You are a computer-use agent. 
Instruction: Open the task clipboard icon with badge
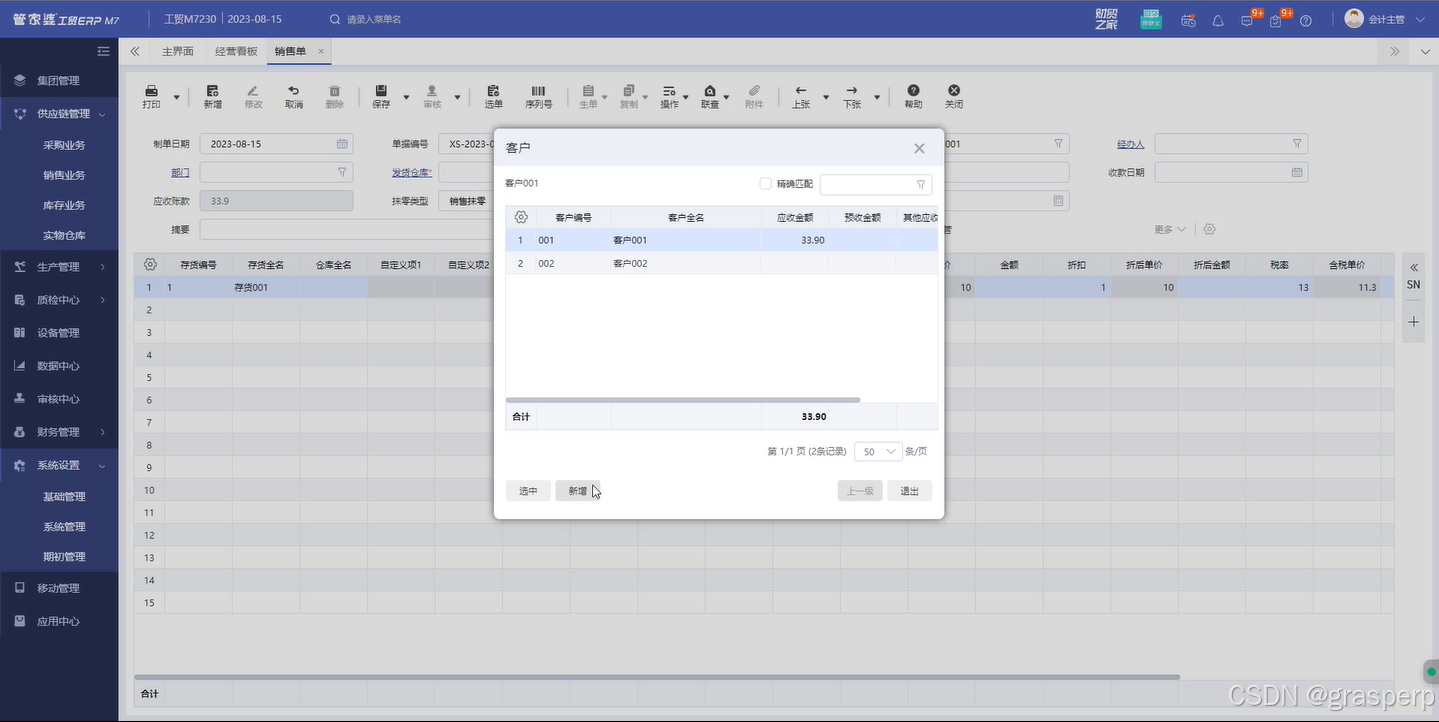[1276, 20]
